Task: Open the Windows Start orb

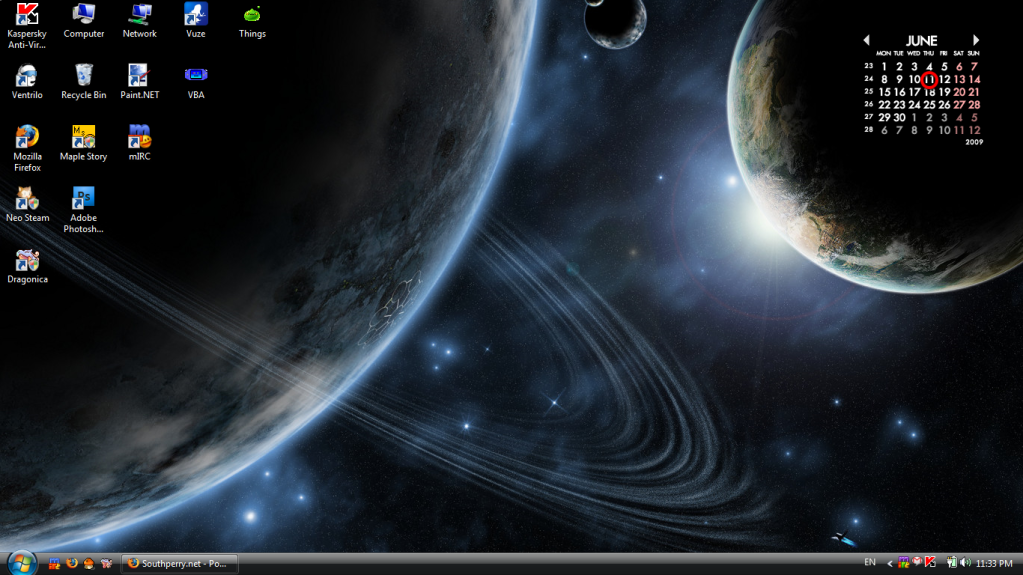Action: coord(22,563)
